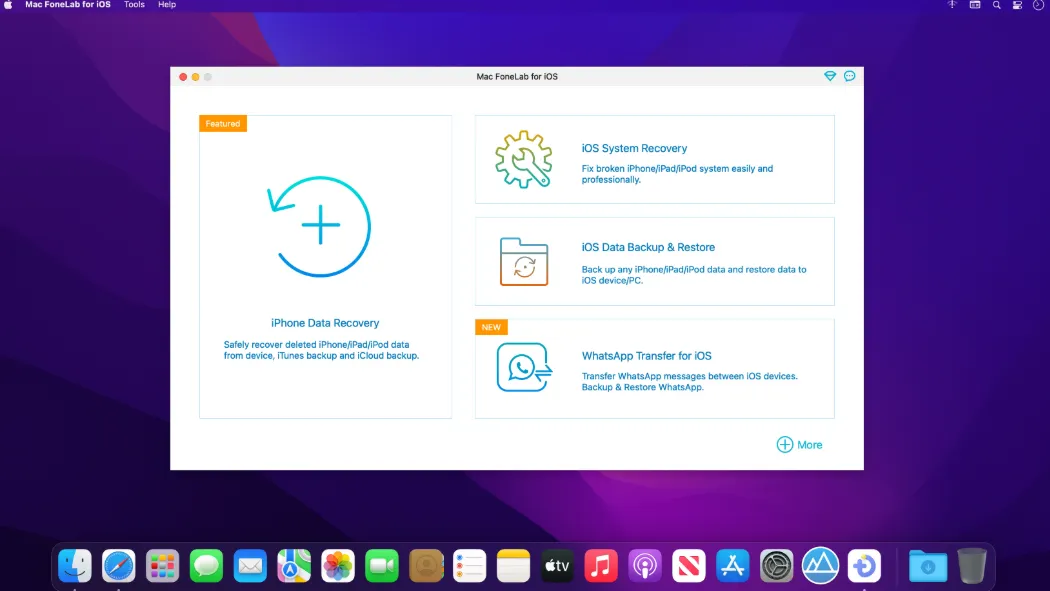
Task: Launch Safari from the dock
Action: [x=119, y=566]
